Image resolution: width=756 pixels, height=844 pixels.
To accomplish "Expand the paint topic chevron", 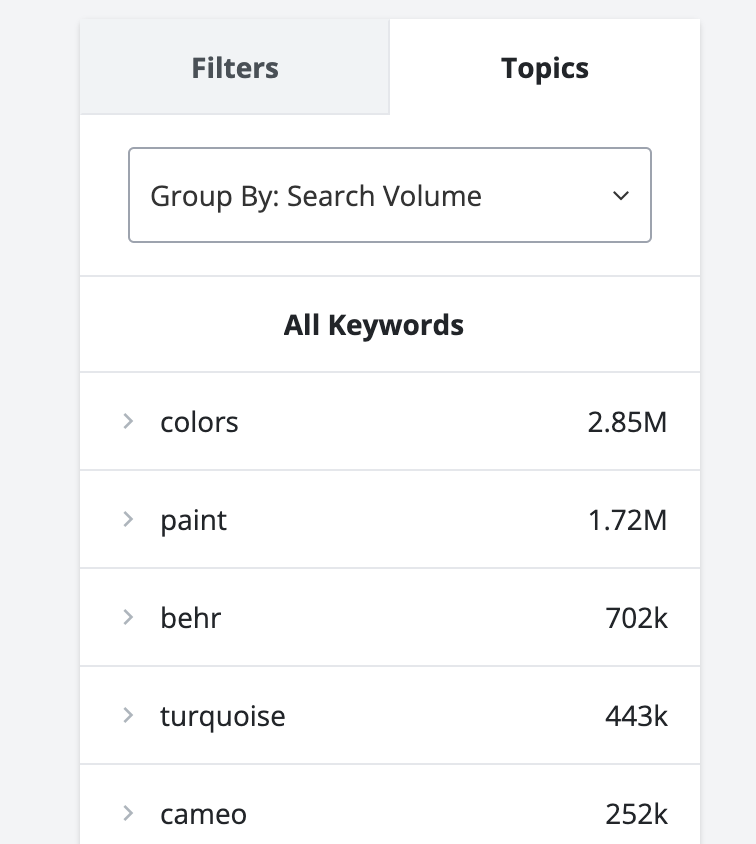I will (x=128, y=520).
